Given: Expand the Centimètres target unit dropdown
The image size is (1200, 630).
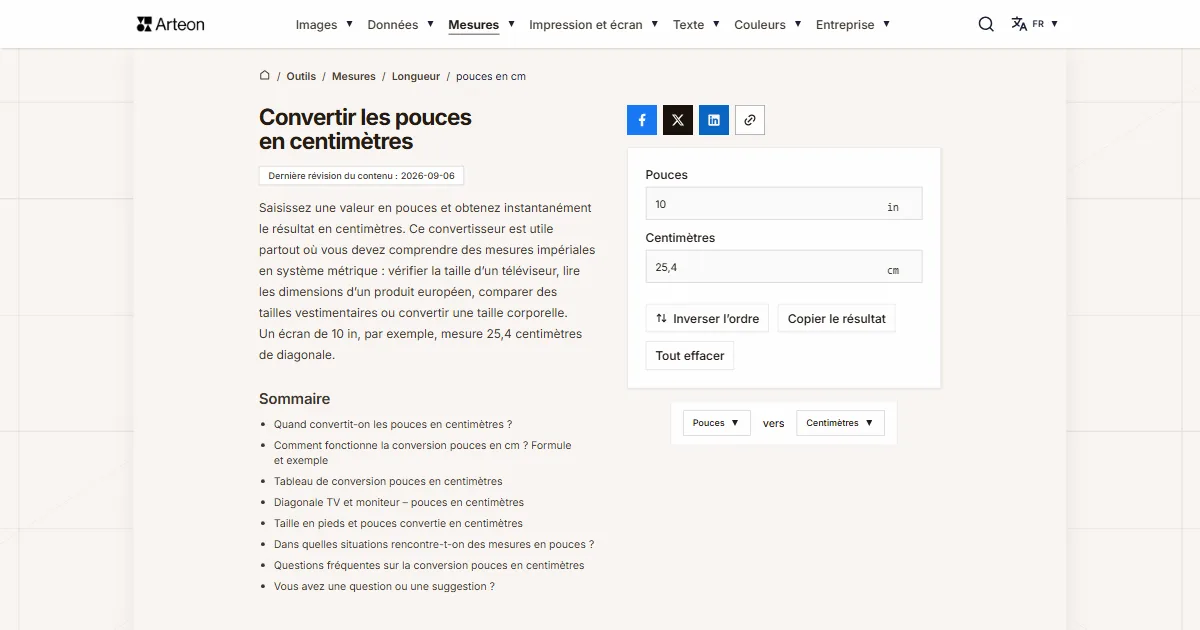Looking at the screenshot, I should tap(840, 423).
